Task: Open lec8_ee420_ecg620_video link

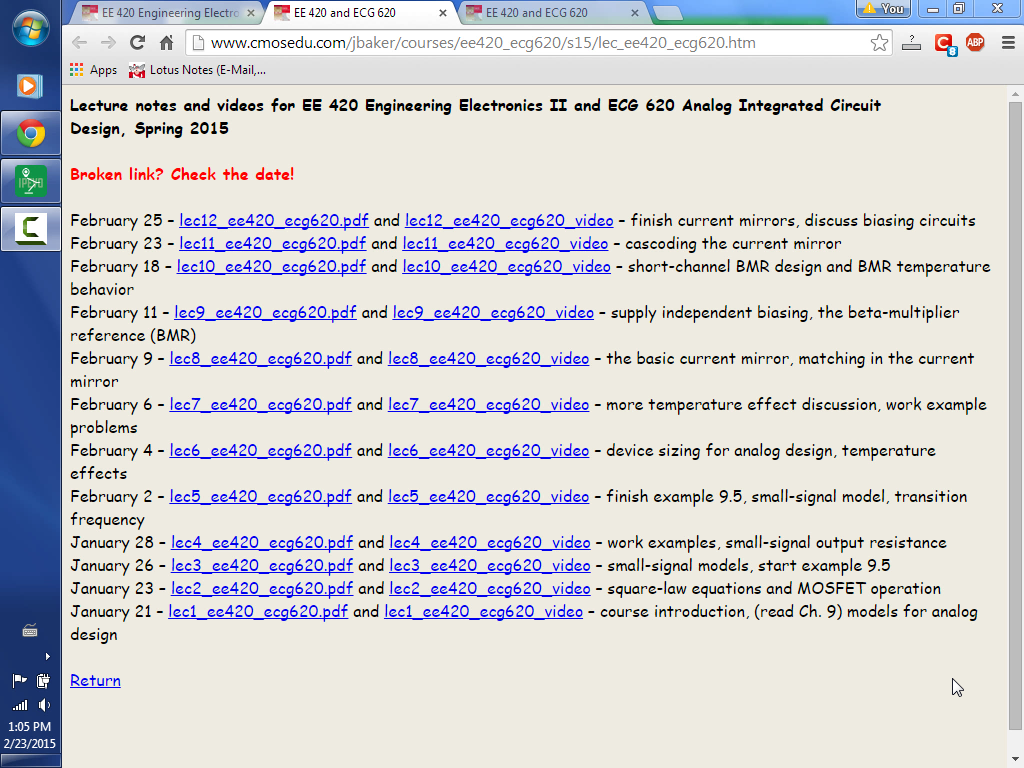Action: click(488, 359)
